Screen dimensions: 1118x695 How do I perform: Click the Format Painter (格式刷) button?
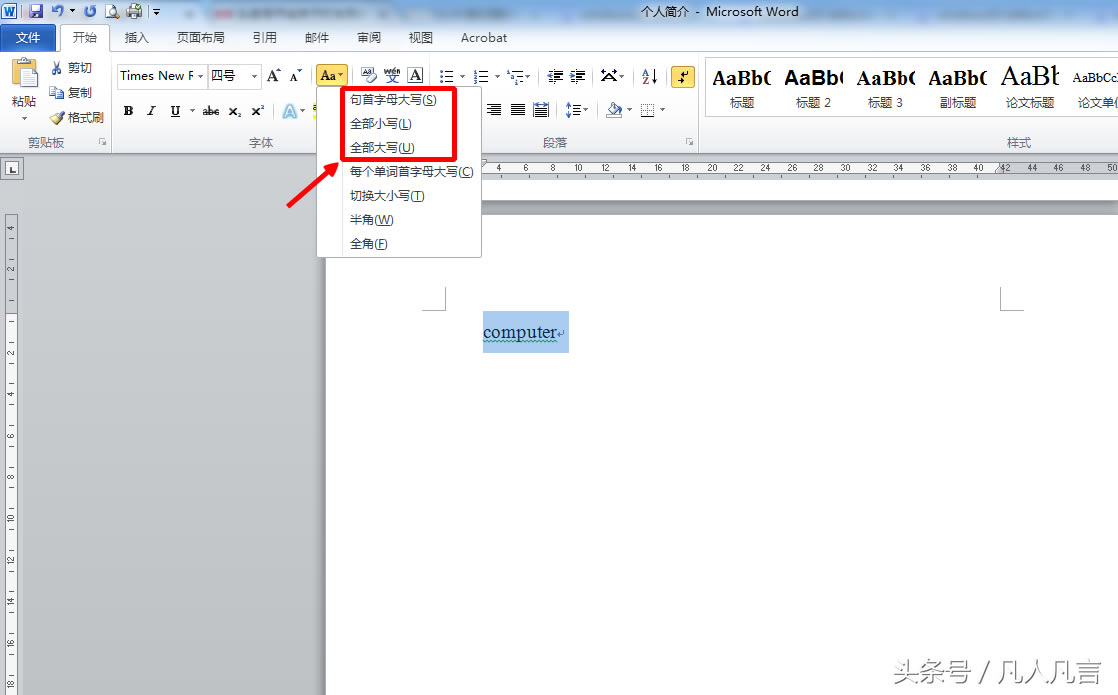(77, 117)
